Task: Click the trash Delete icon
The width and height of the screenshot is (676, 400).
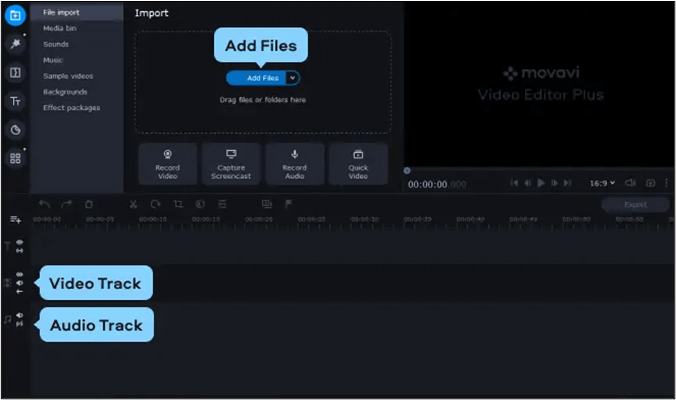Action: [88, 204]
